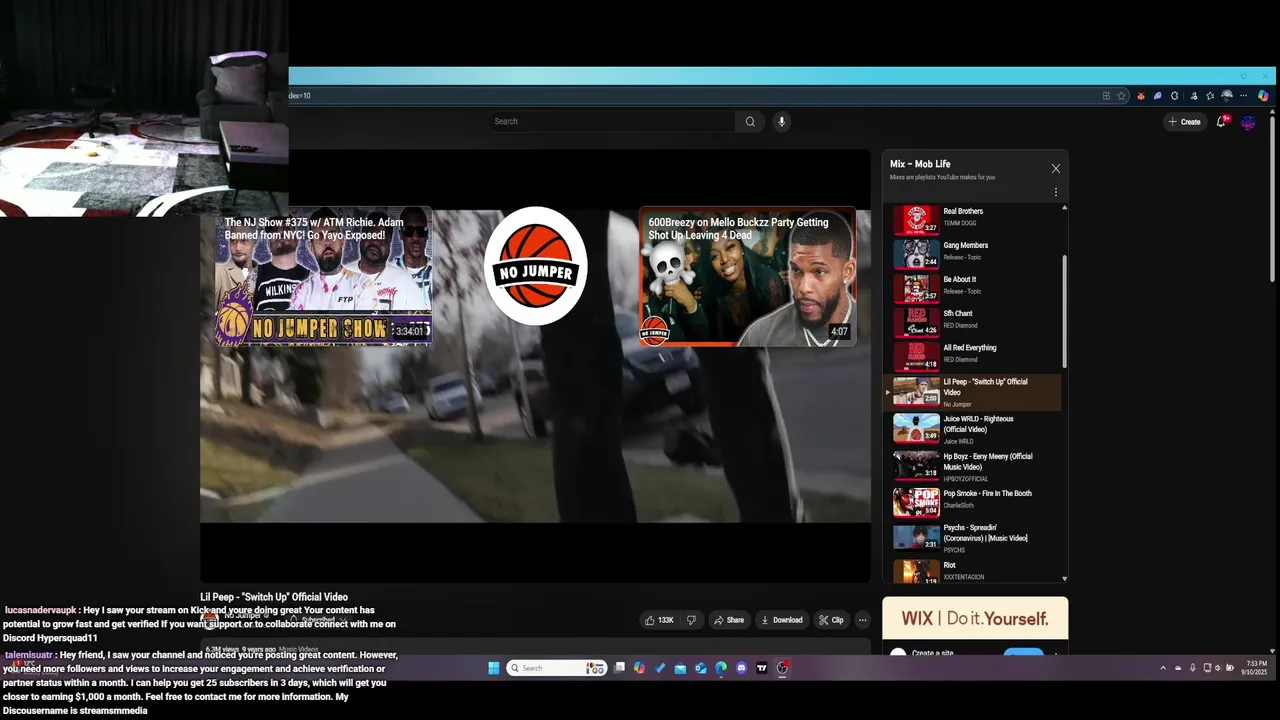Image resolution: width=1280 pixels, height=720 pixels.
Task: Open YouTube account avatar menu
Action: (x=1248, y=122)
